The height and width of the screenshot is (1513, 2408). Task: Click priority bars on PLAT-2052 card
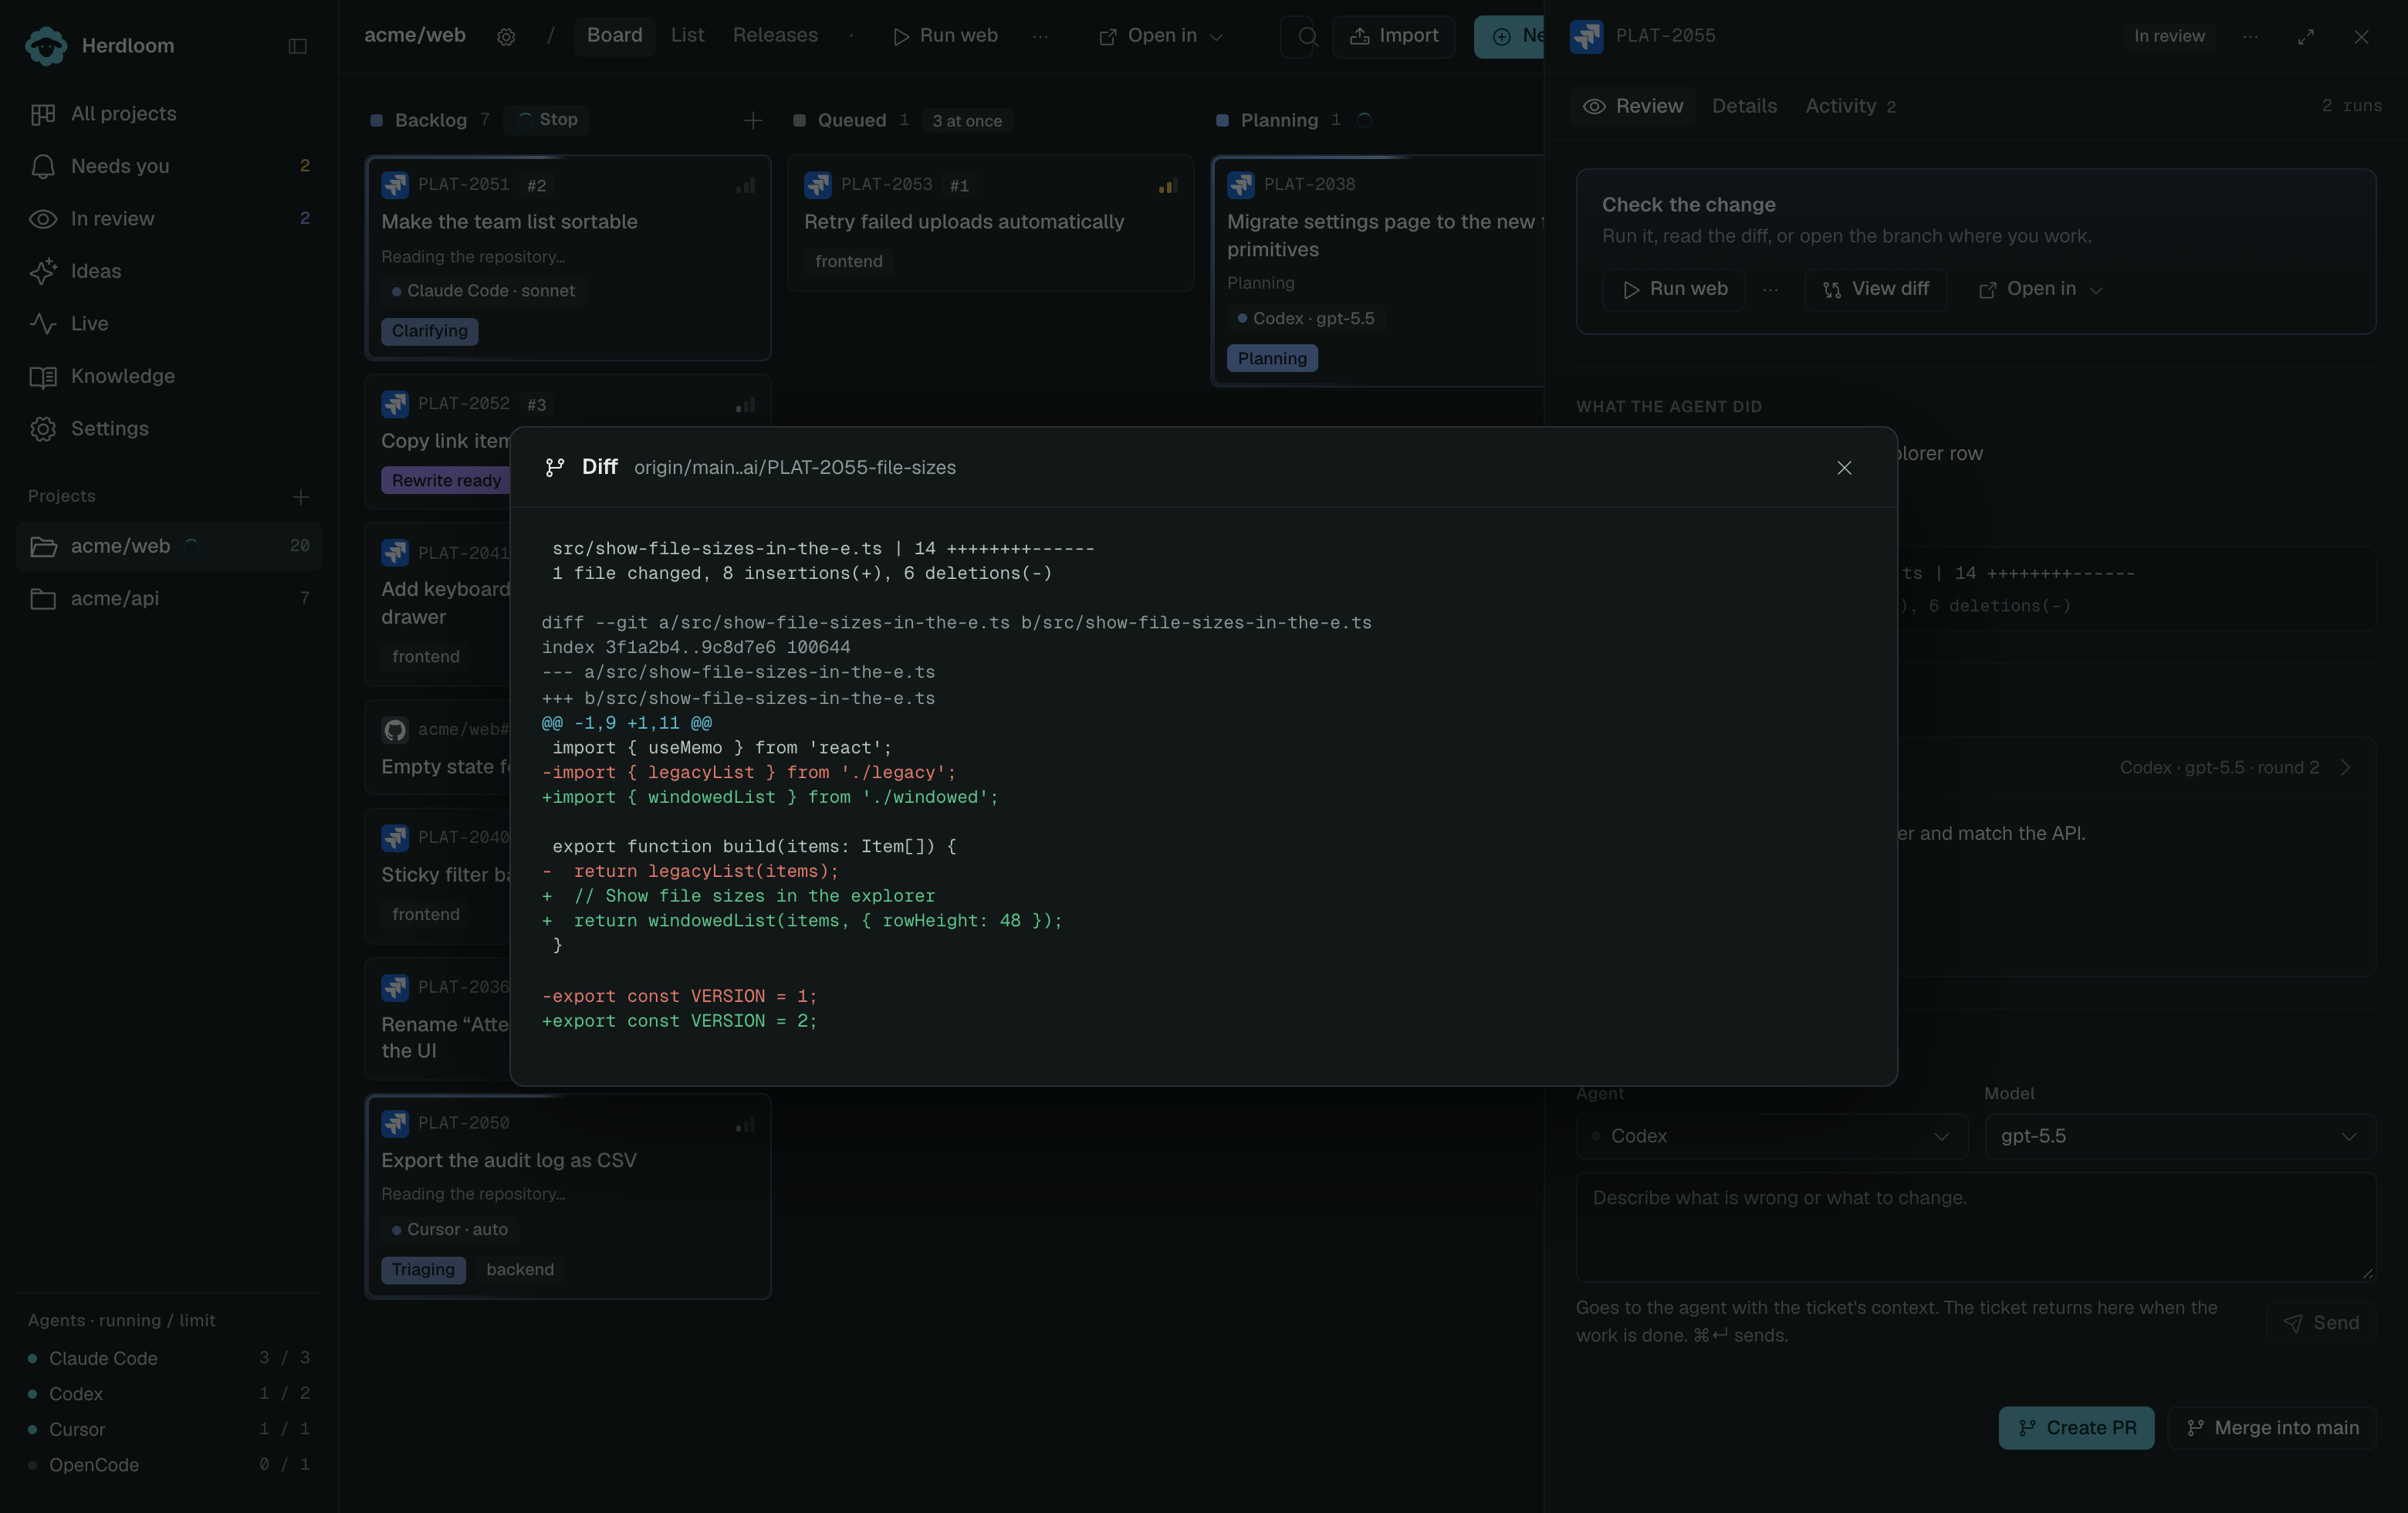click(746, 405)
